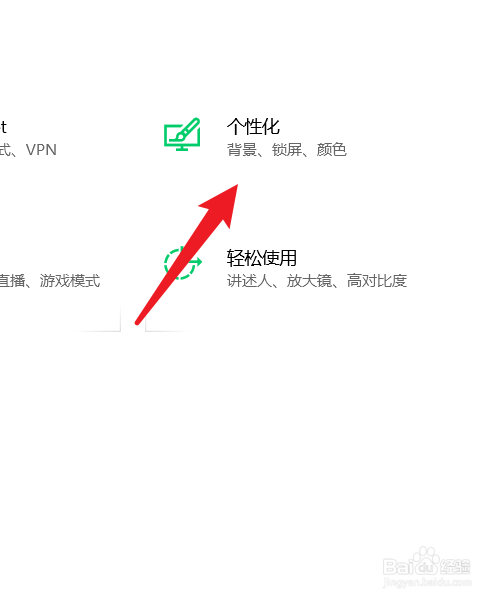The image size is (500, 600).
Task: Select the 个性化 settings title
Action: [x=253, y=127]
